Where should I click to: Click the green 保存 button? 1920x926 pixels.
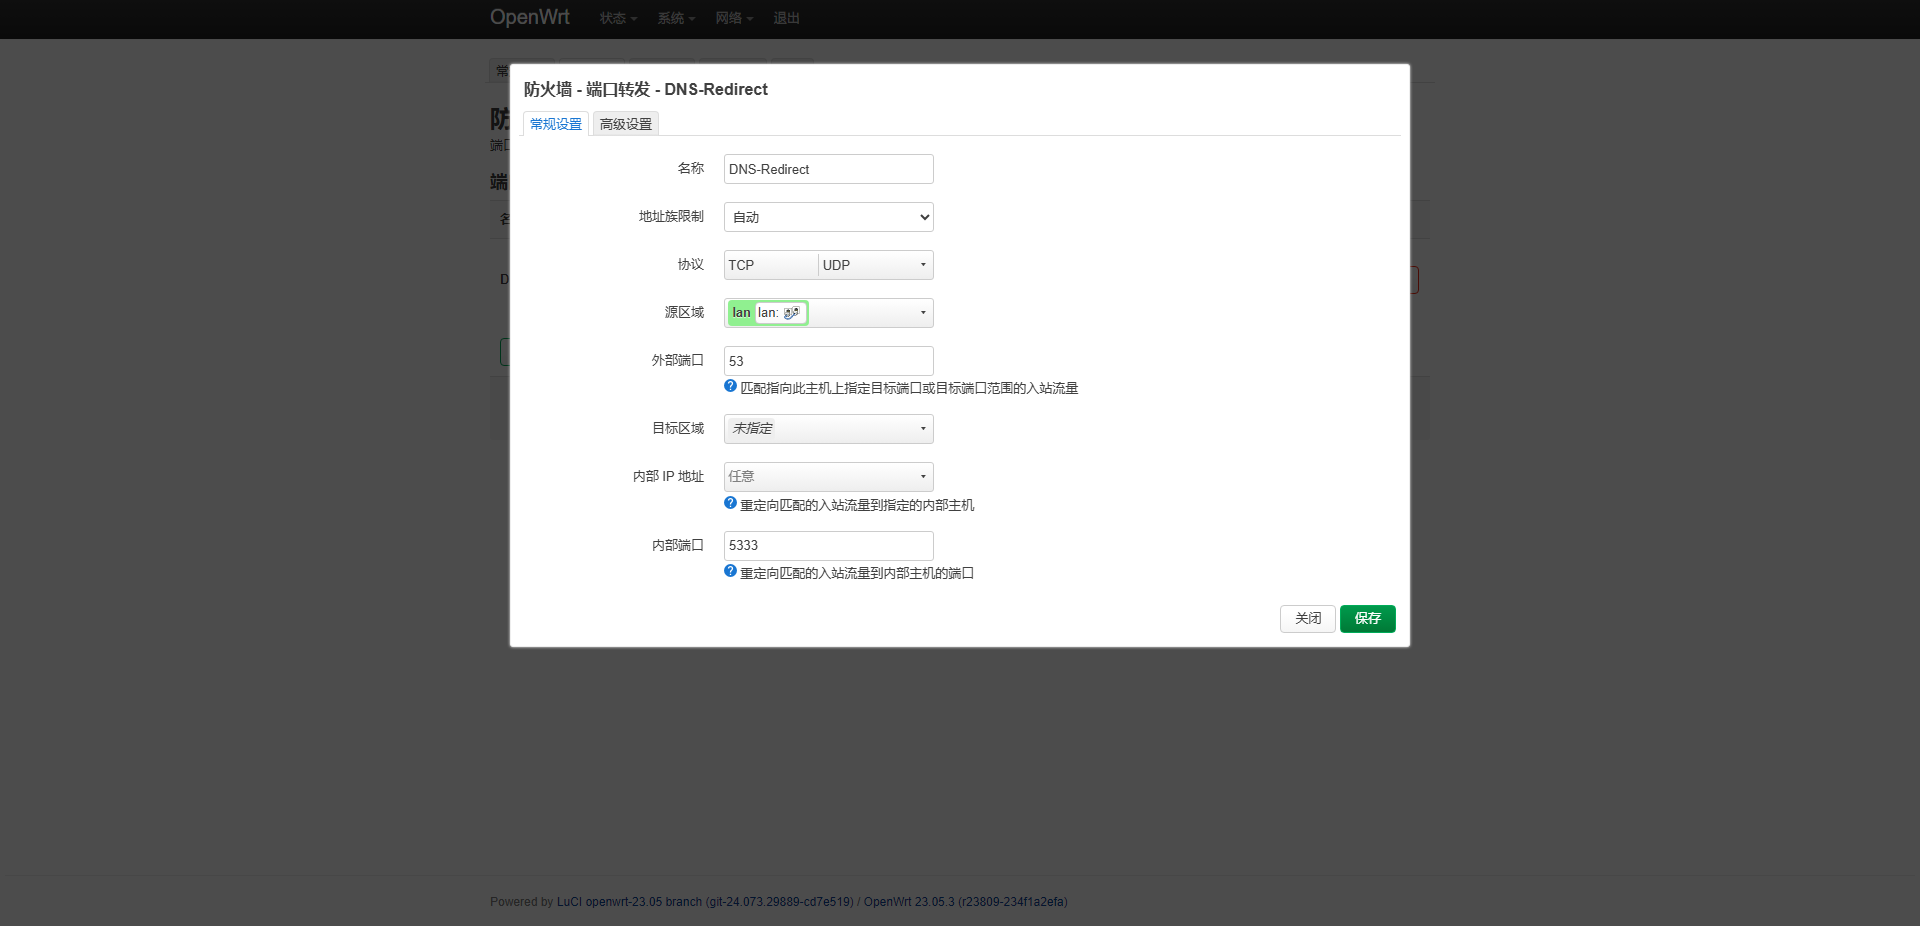coord(1367,619)
